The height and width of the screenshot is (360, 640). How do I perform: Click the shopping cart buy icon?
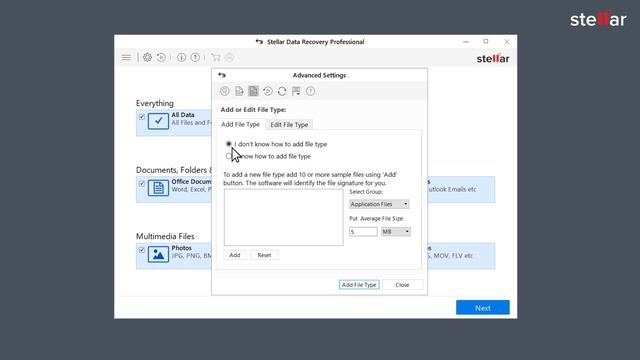click(216, 58)
